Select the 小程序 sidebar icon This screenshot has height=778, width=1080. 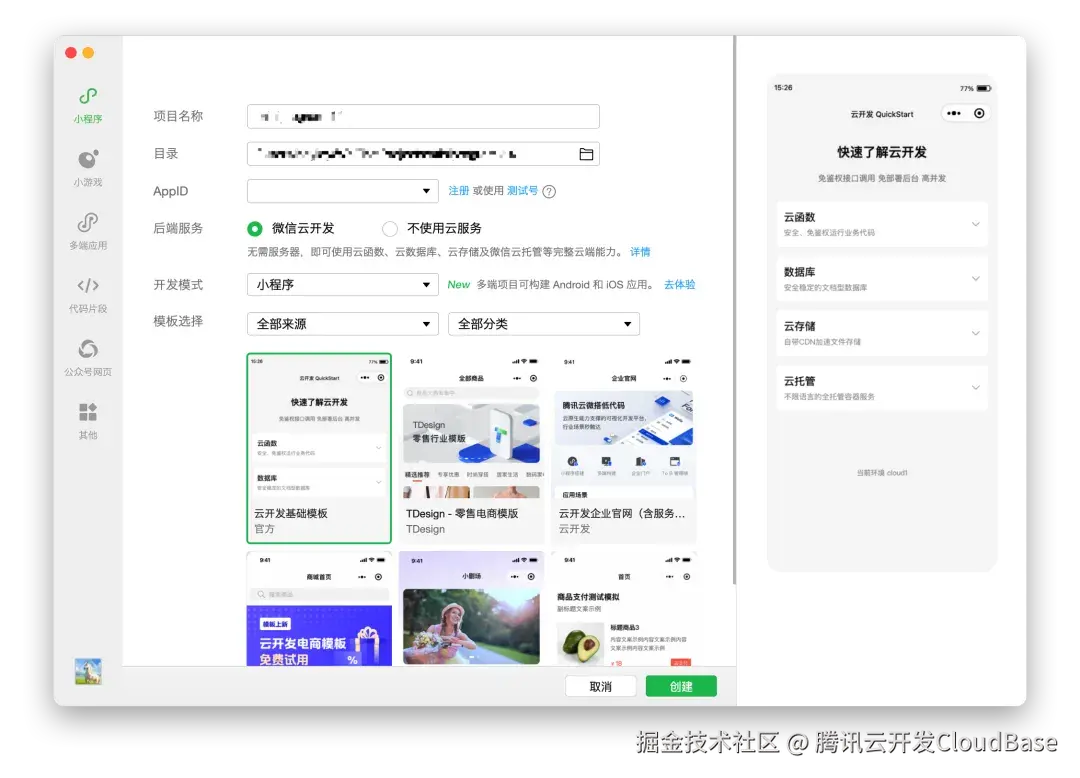(87, 104)
